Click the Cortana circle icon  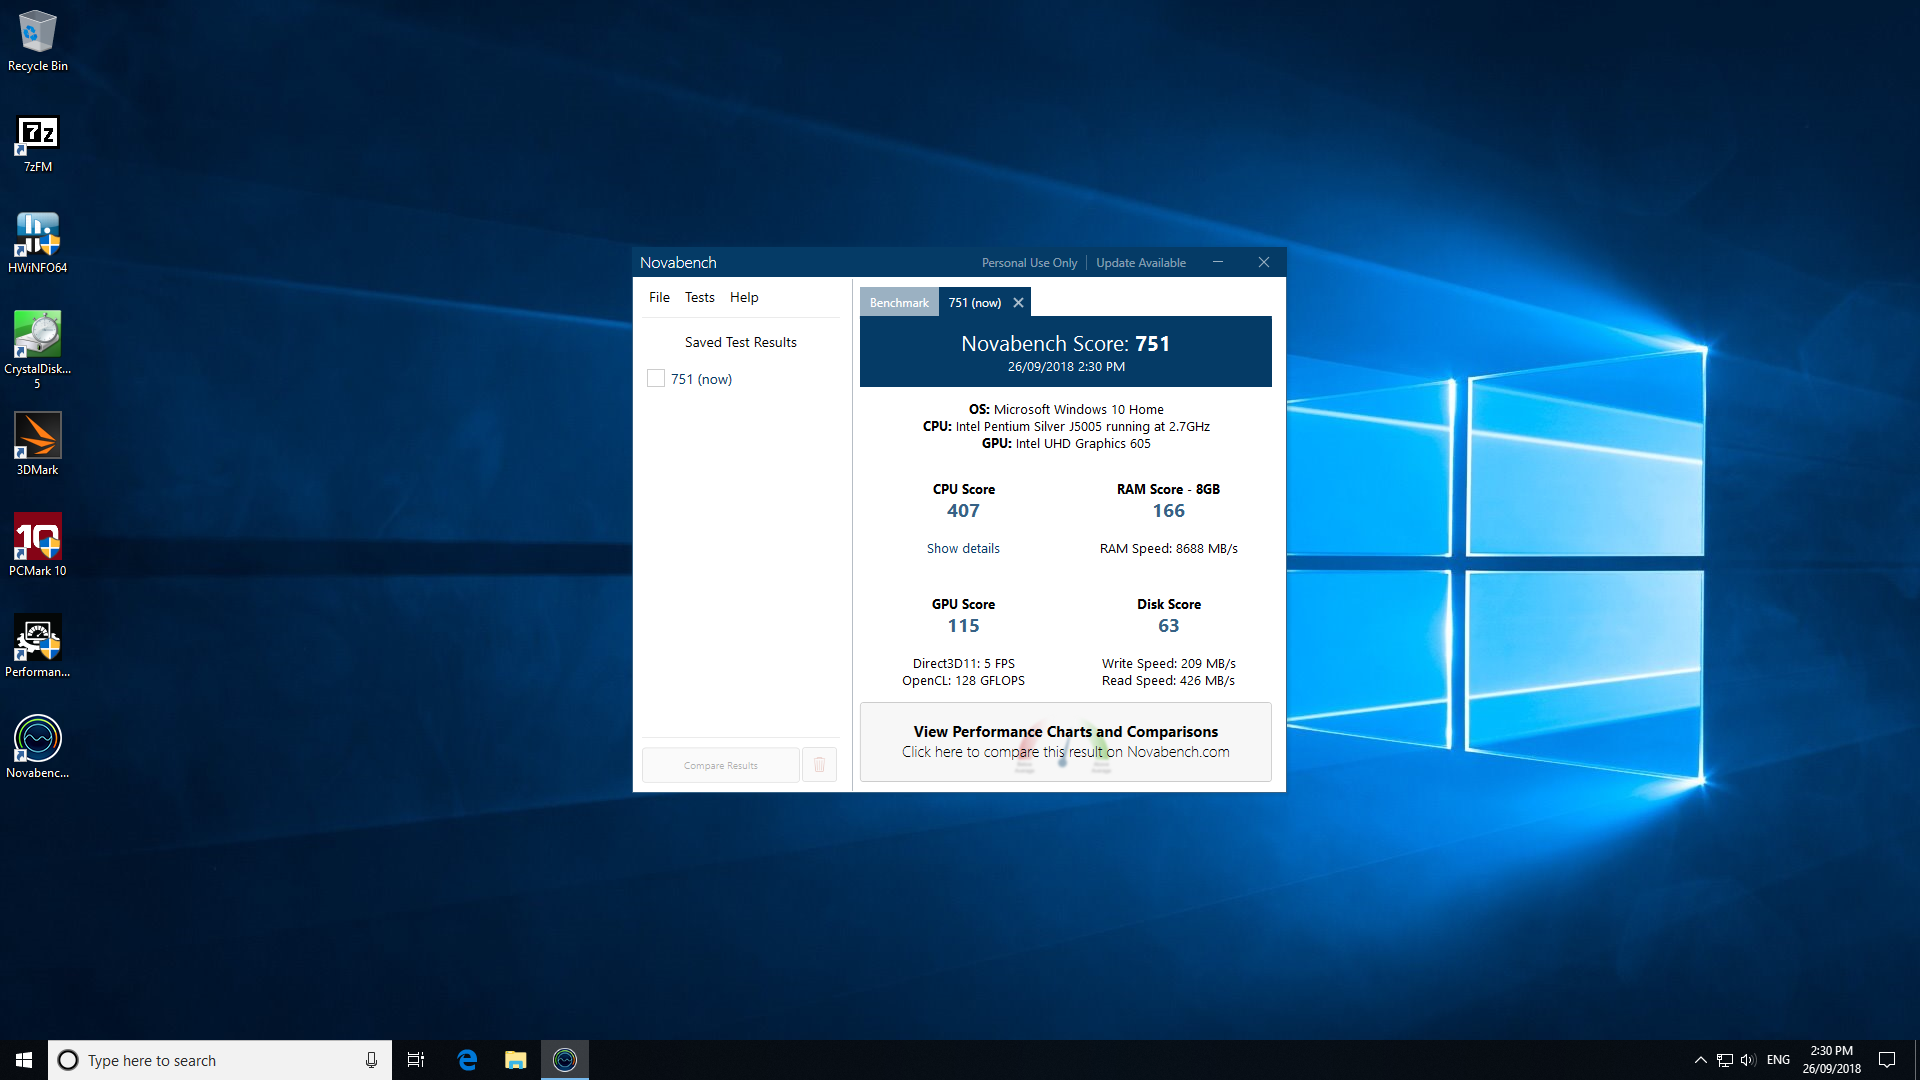pos(68,1060)
